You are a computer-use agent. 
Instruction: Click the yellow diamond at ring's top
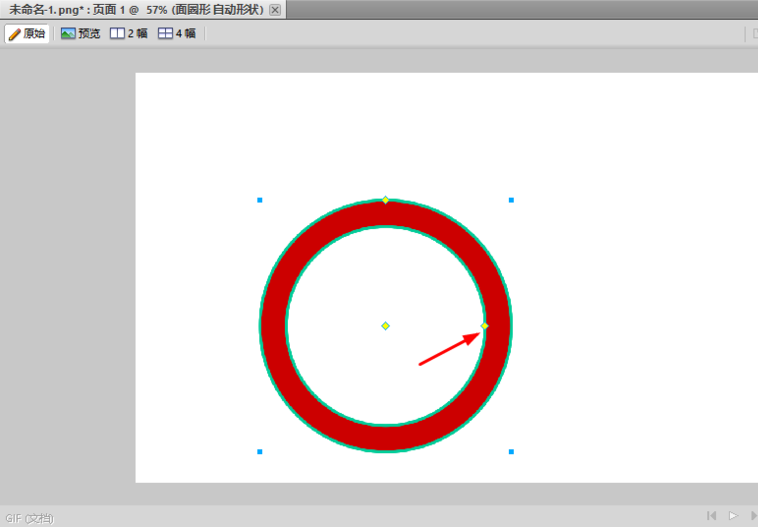tap(385, 200)
